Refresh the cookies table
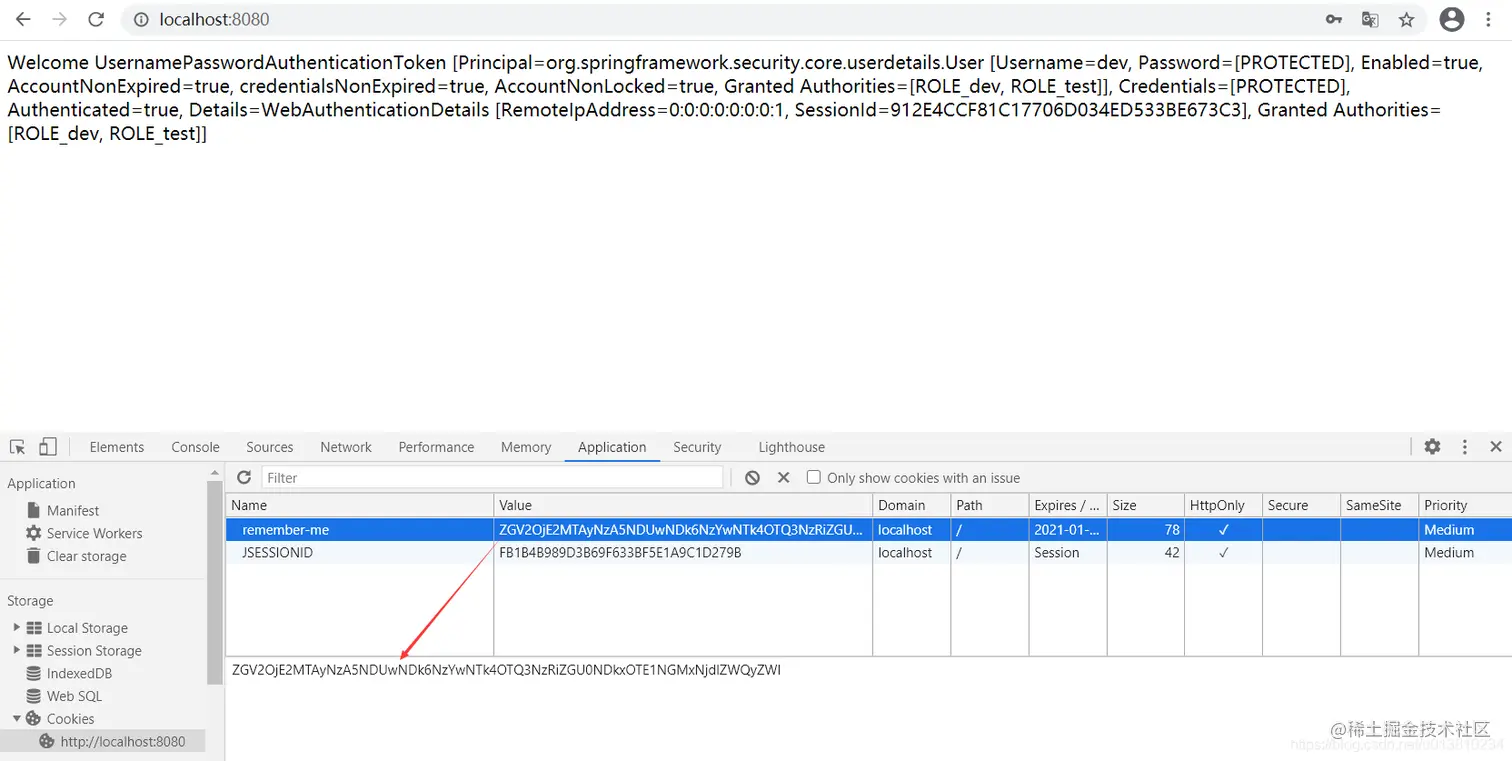Image resolution: width=1512 pixels, height=761 pixels. point(244,478)
